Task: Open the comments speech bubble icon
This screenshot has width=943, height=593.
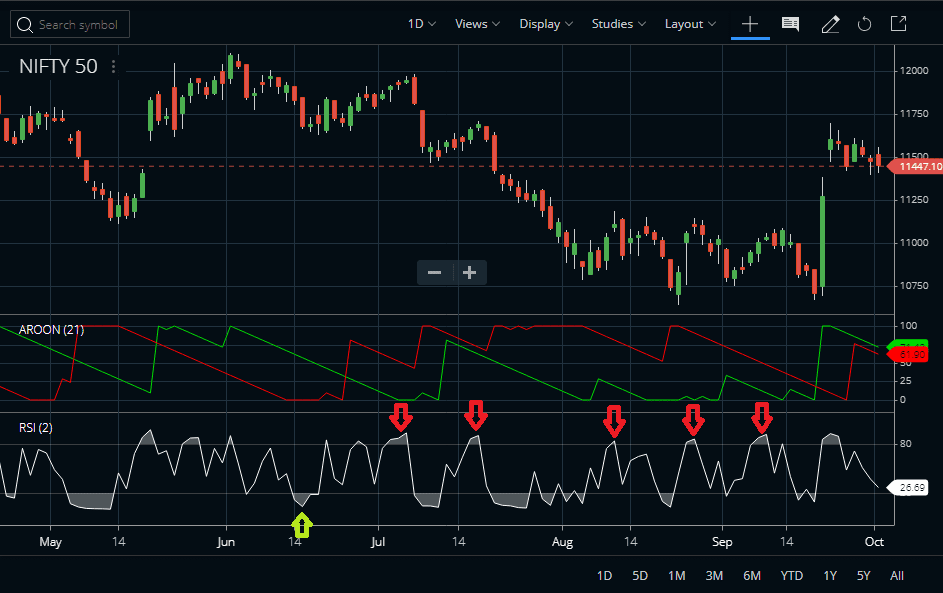Action: click(790, 24)
